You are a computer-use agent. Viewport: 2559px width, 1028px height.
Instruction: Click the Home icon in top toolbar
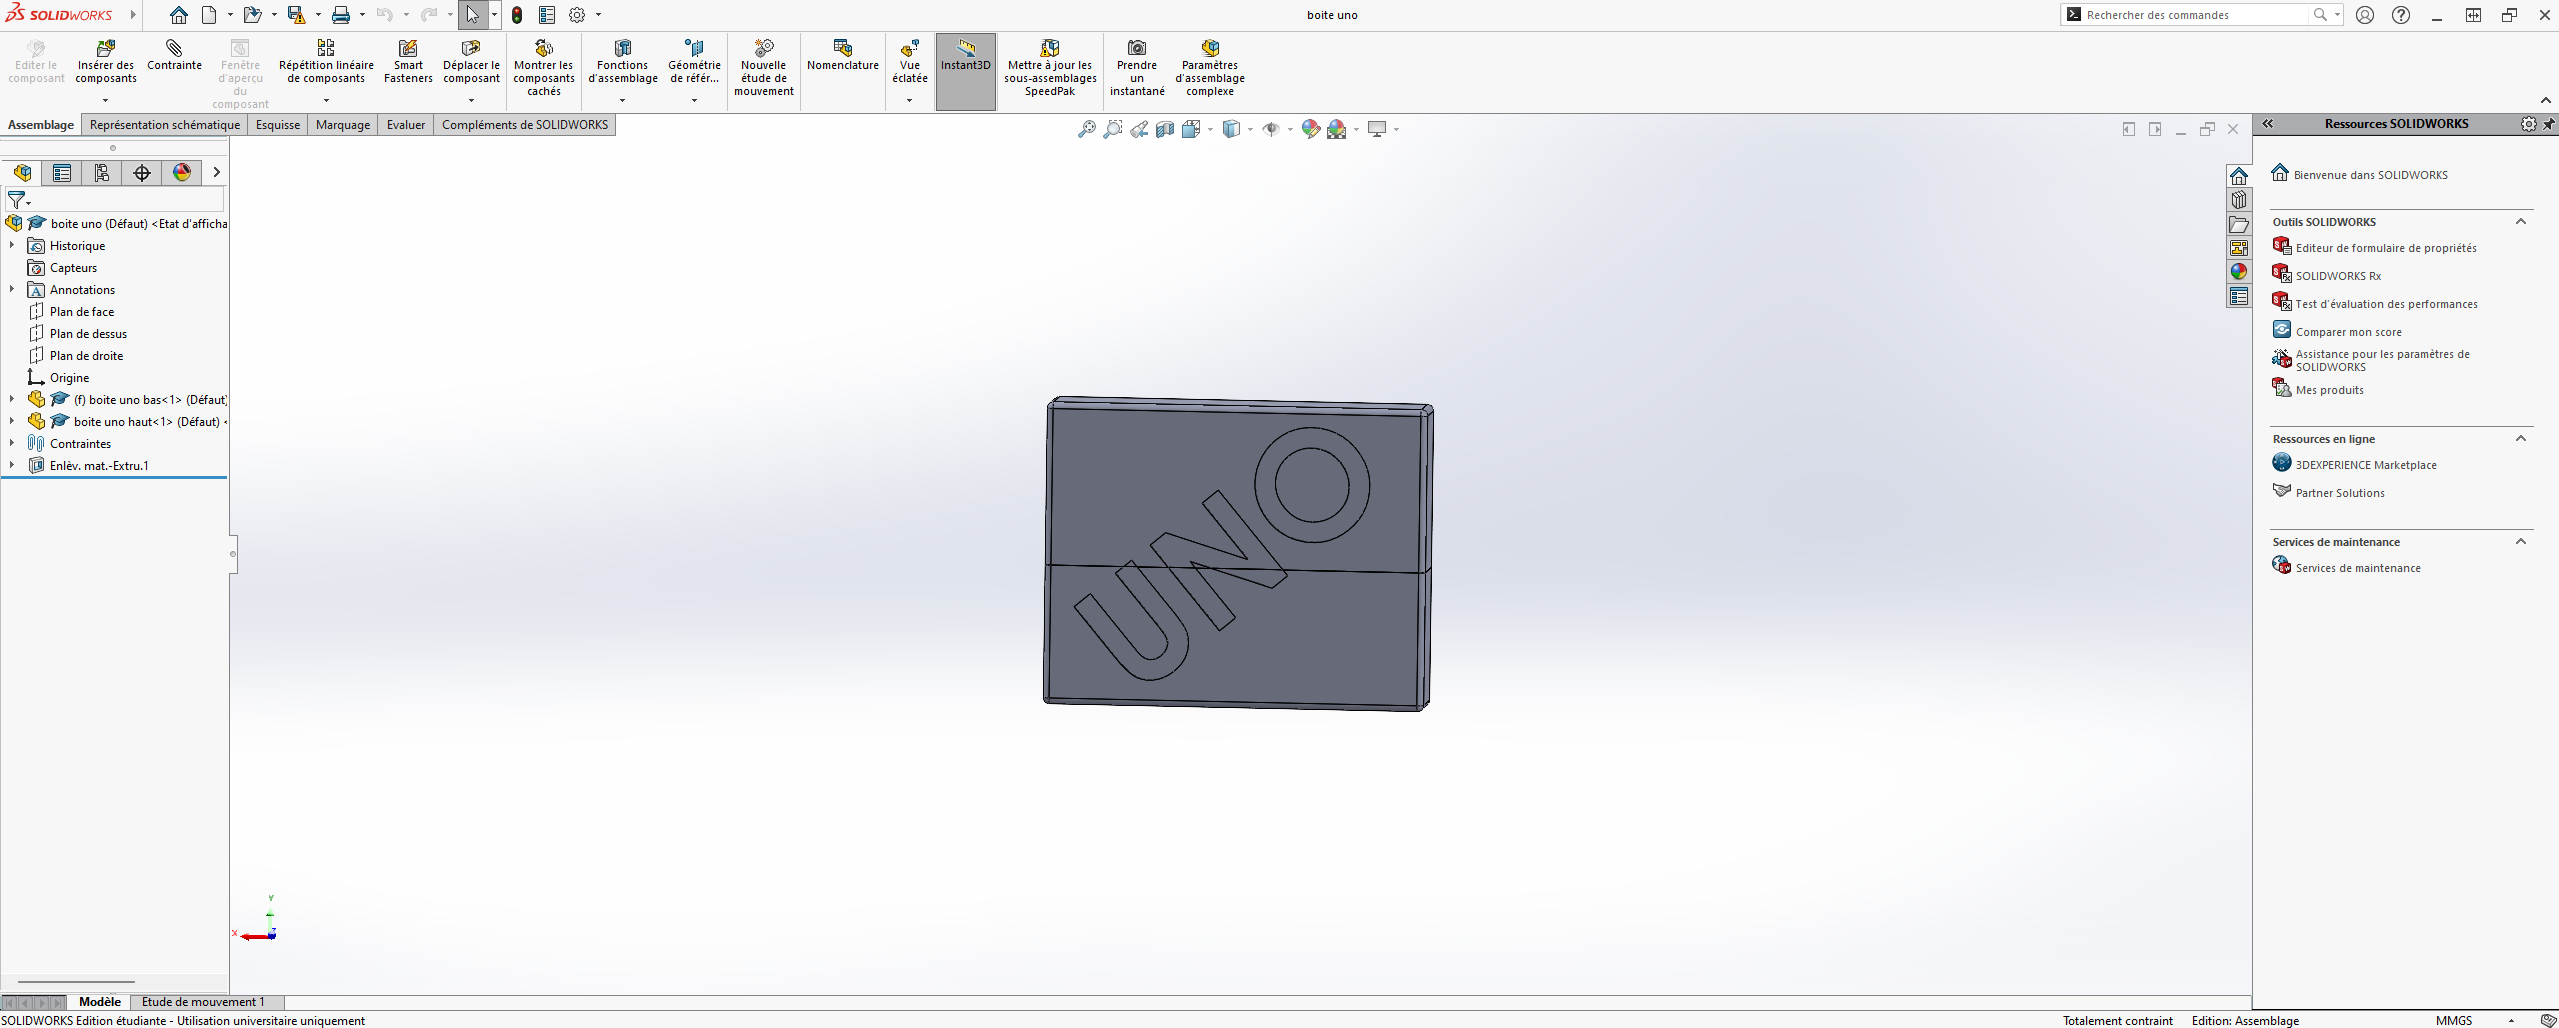[179, 15]
